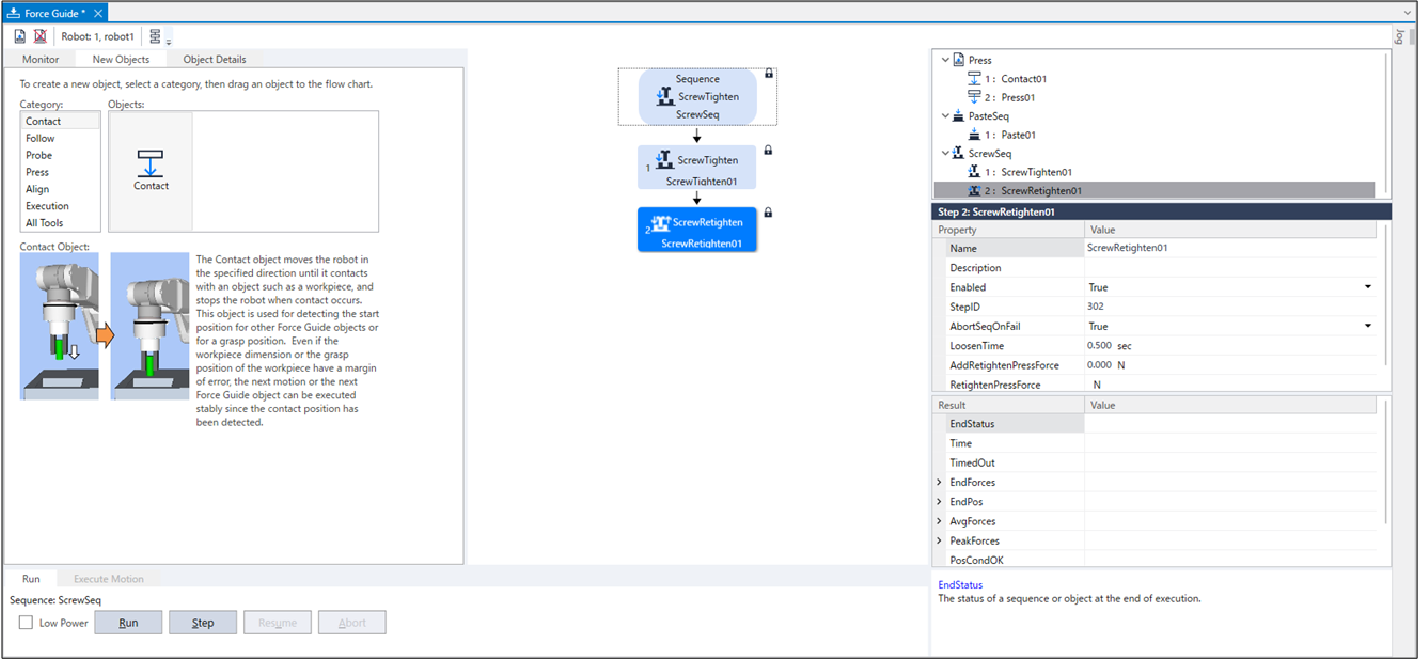This screenshot has height=660, width=1419.
Task: Select the ScrewTighten01 node in the flowchart
Action: pos(697,168)
